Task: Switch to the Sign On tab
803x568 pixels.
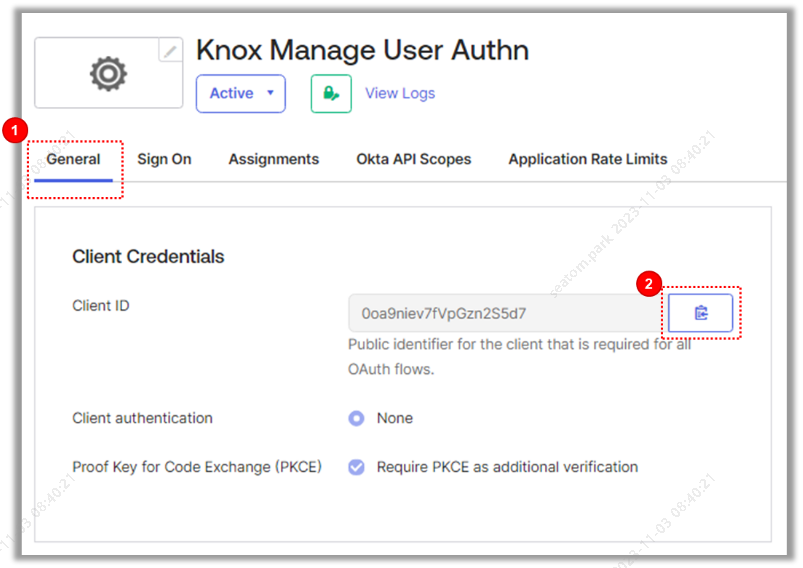Action: (x=164, y=159)
